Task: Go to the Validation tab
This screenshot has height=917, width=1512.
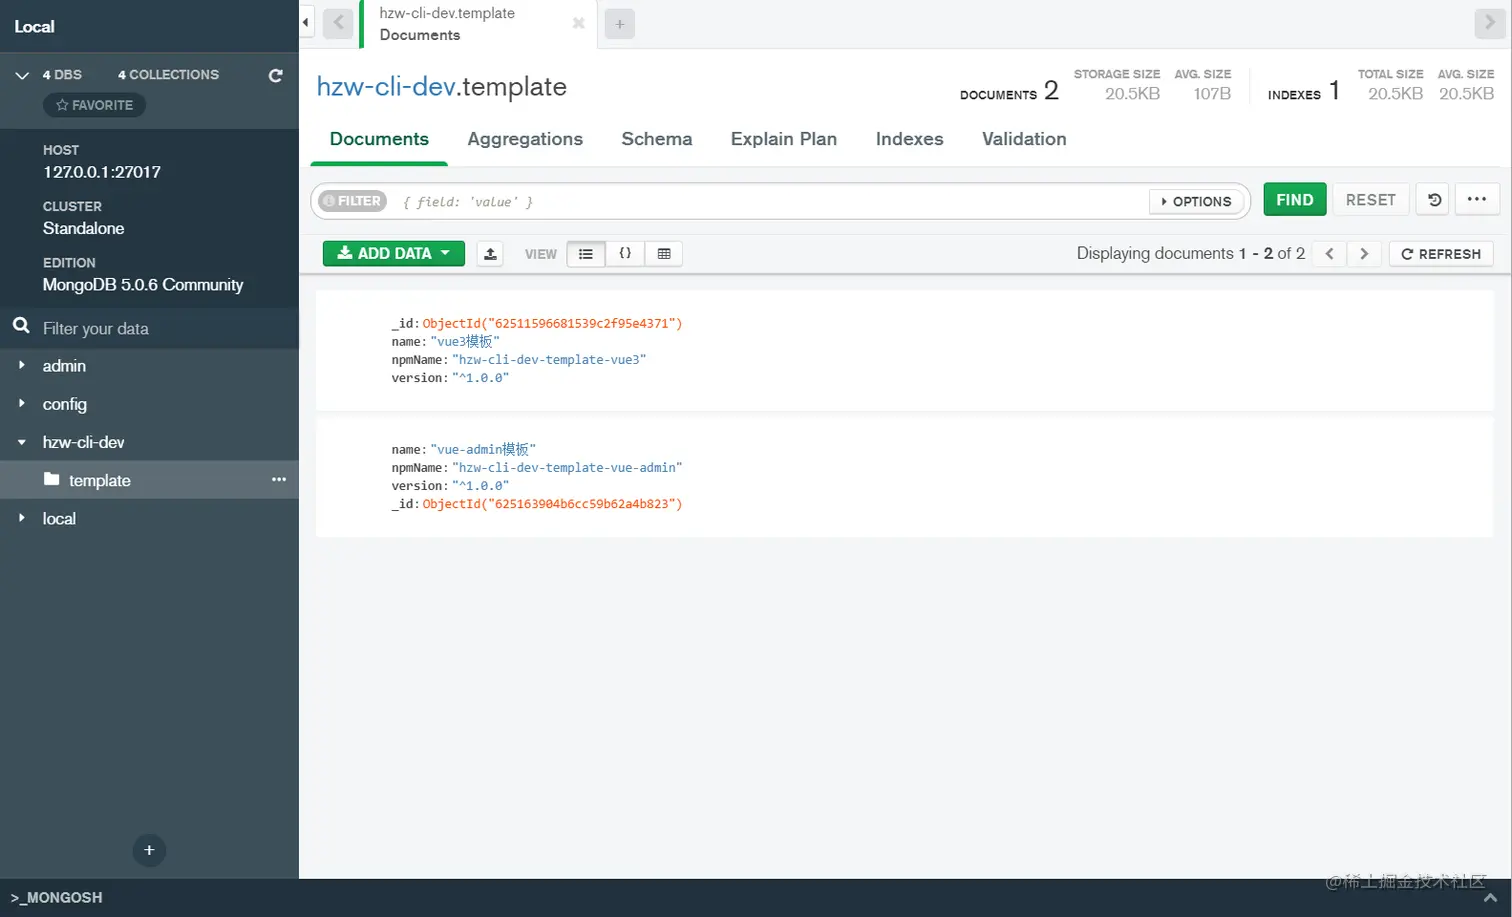Action: click(x=1024, y=140)
